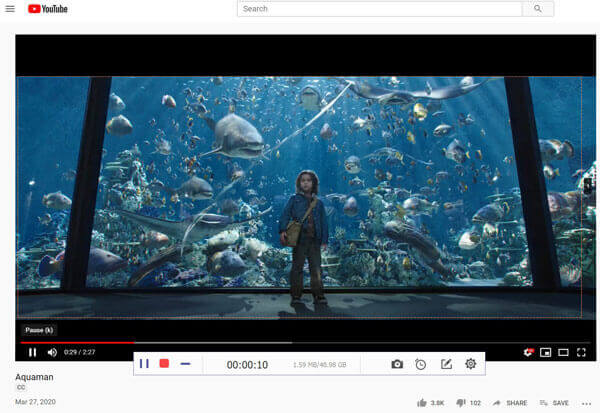Go to the YouTube home logo
Image resolution: width=600 pixels, height=413 pixels.
[48, 9]
